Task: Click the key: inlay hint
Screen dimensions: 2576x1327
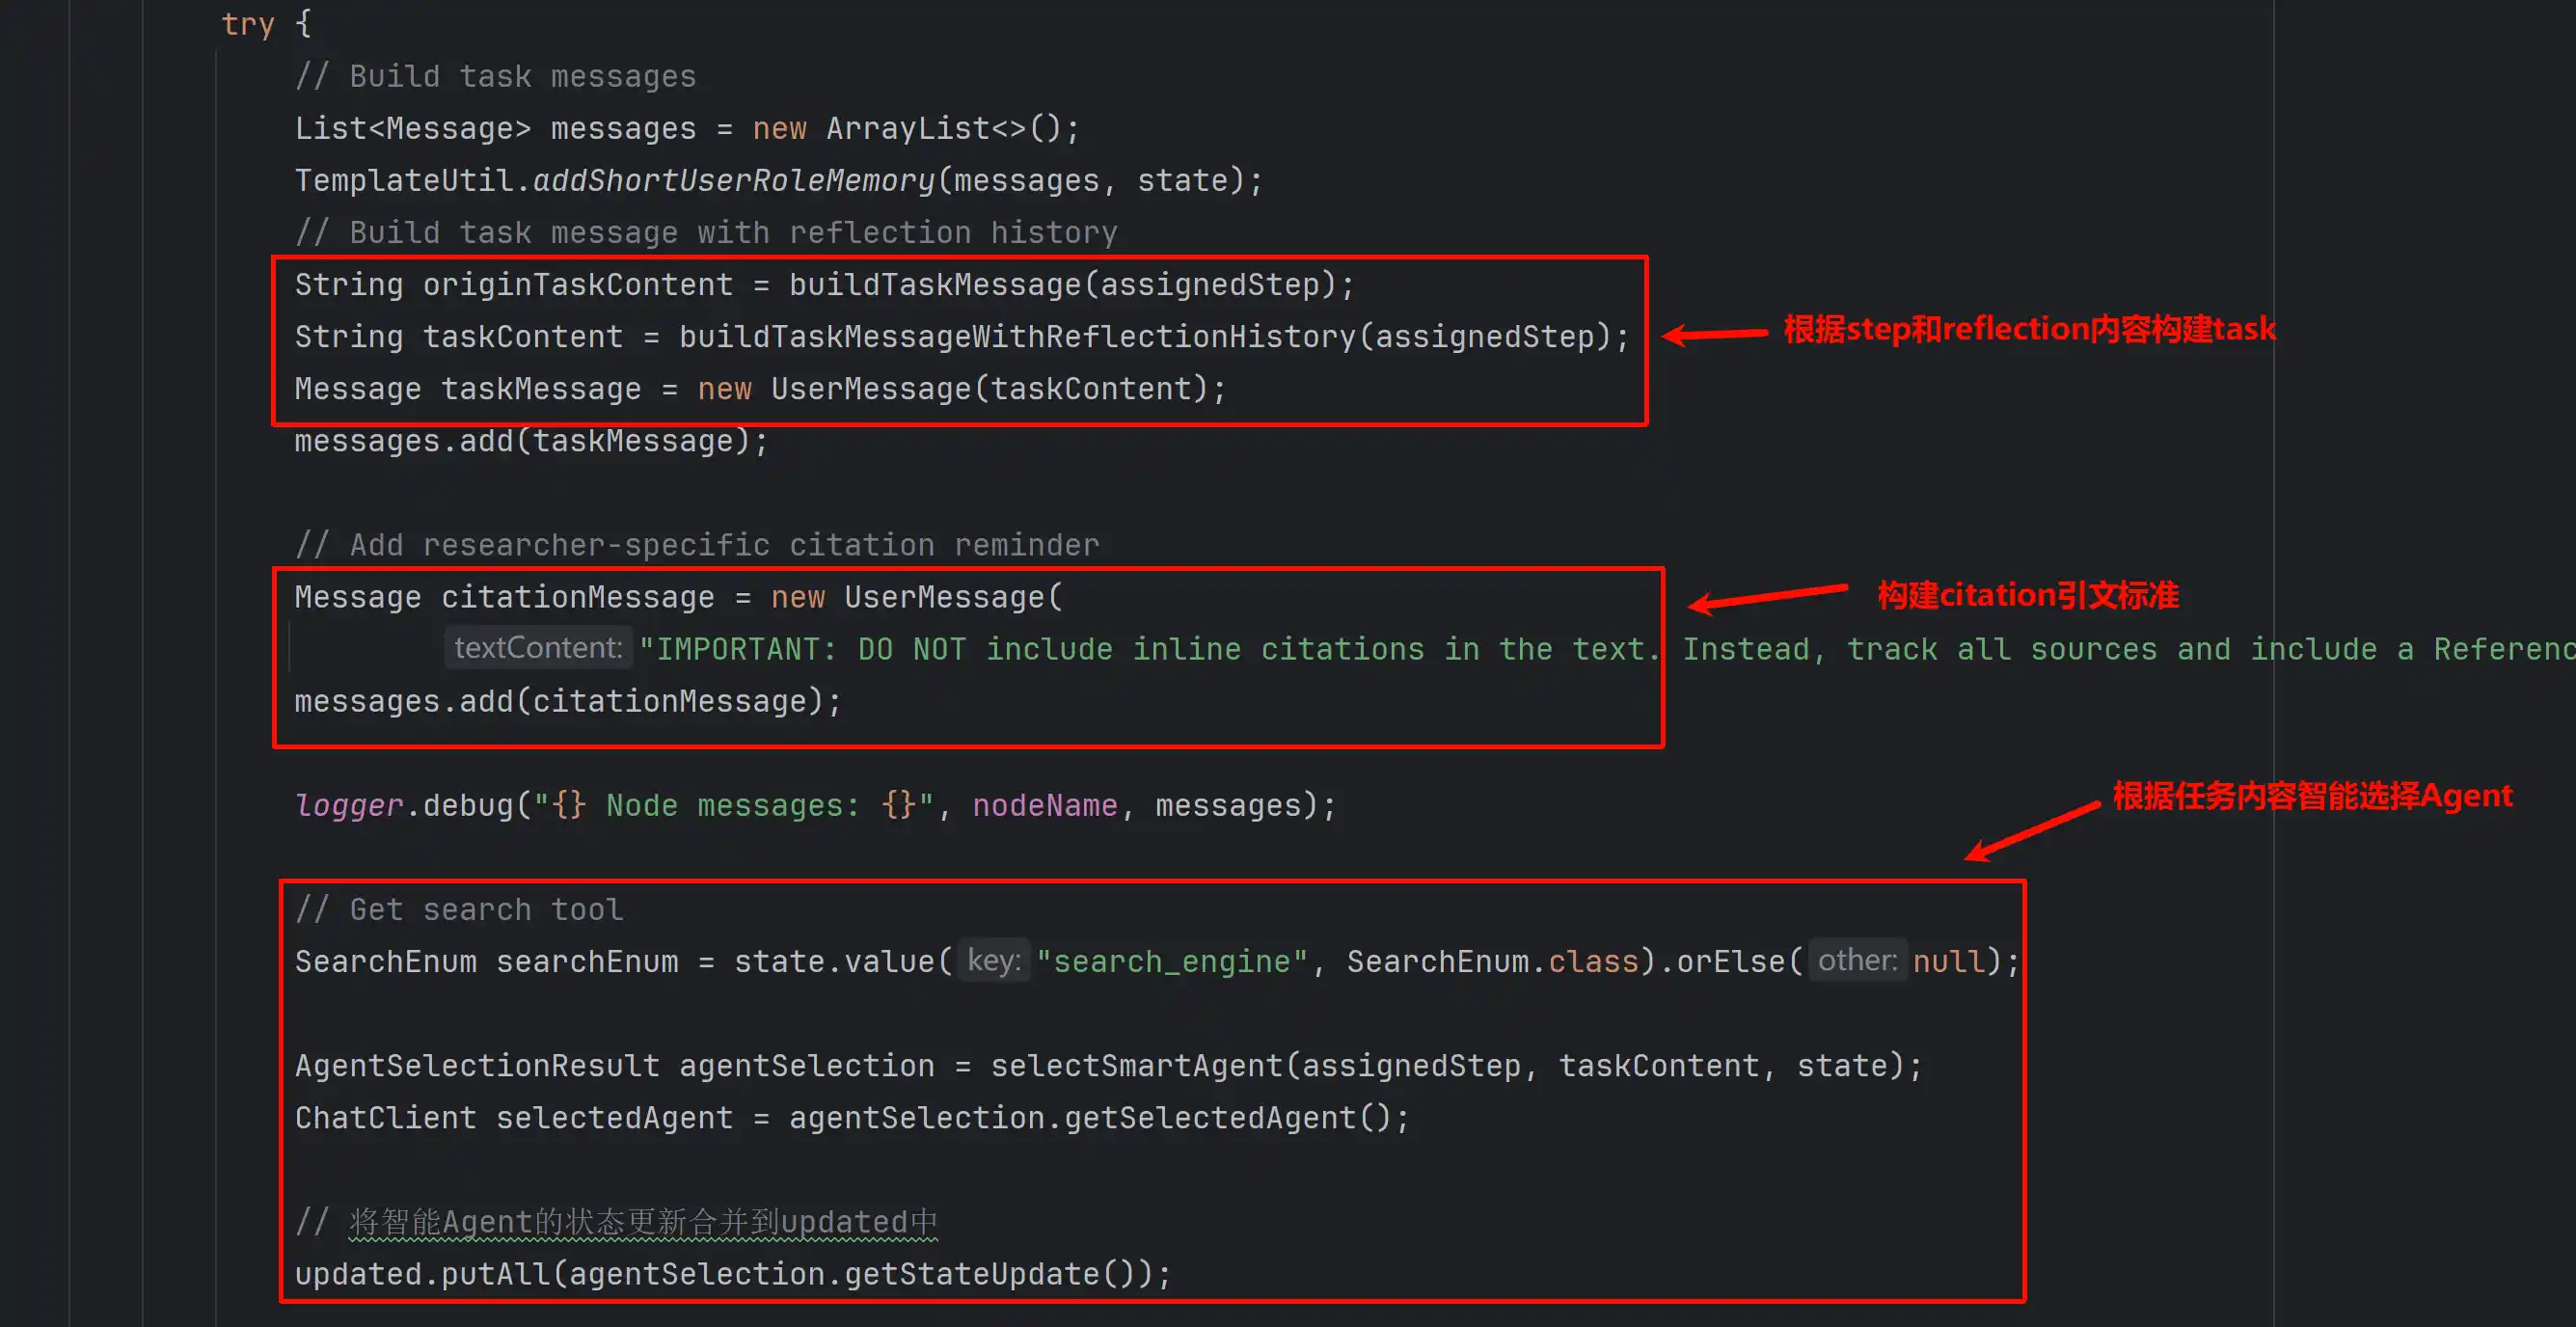Action: click(x=993, y=961)
